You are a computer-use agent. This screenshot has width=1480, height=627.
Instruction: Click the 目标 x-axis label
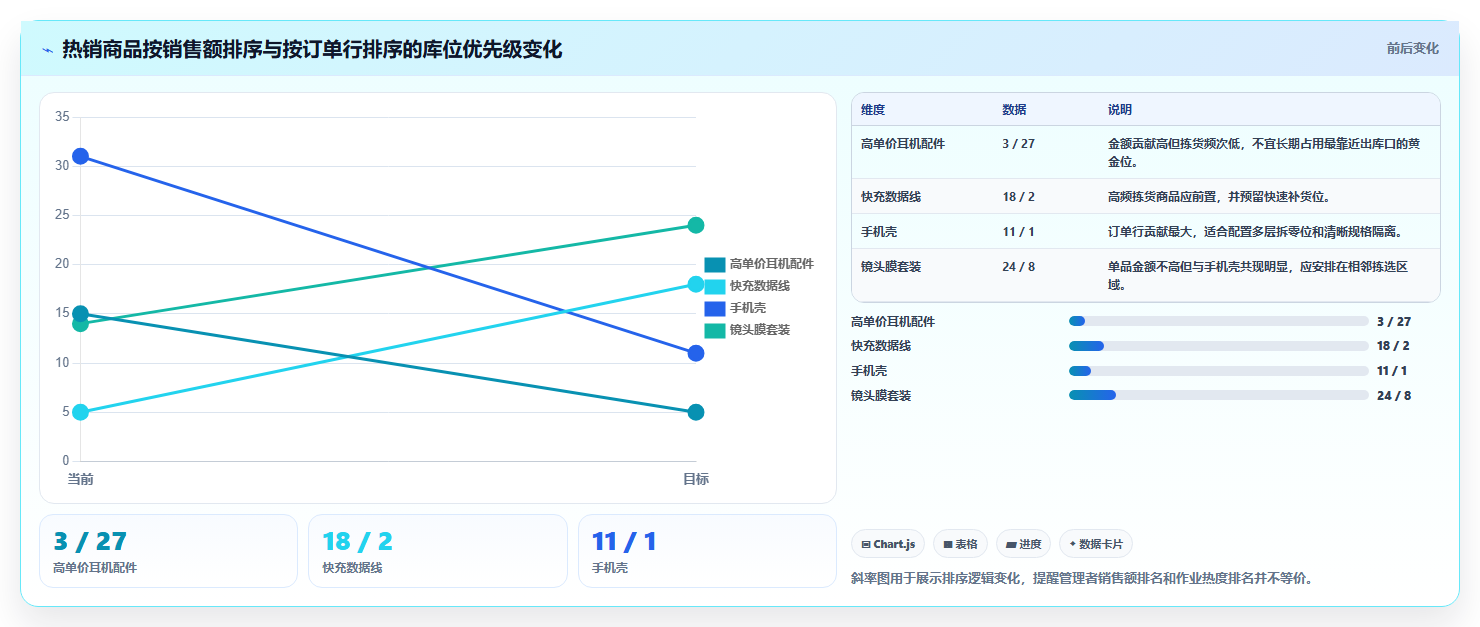[x=696, y=480]
